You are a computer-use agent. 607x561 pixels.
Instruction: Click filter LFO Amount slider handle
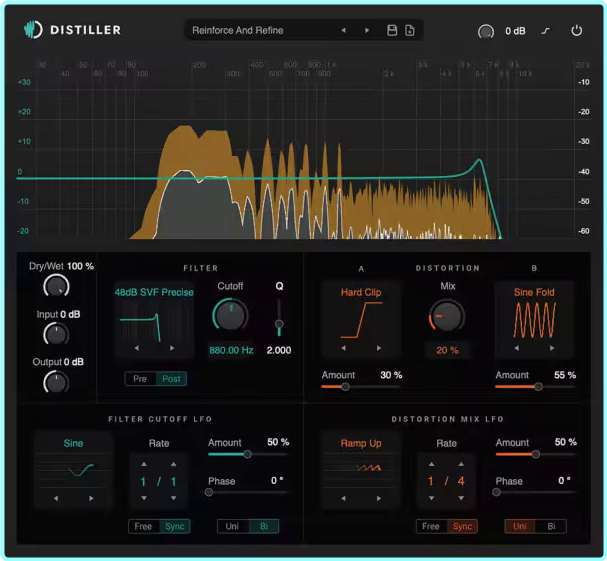tap(247, 454)
